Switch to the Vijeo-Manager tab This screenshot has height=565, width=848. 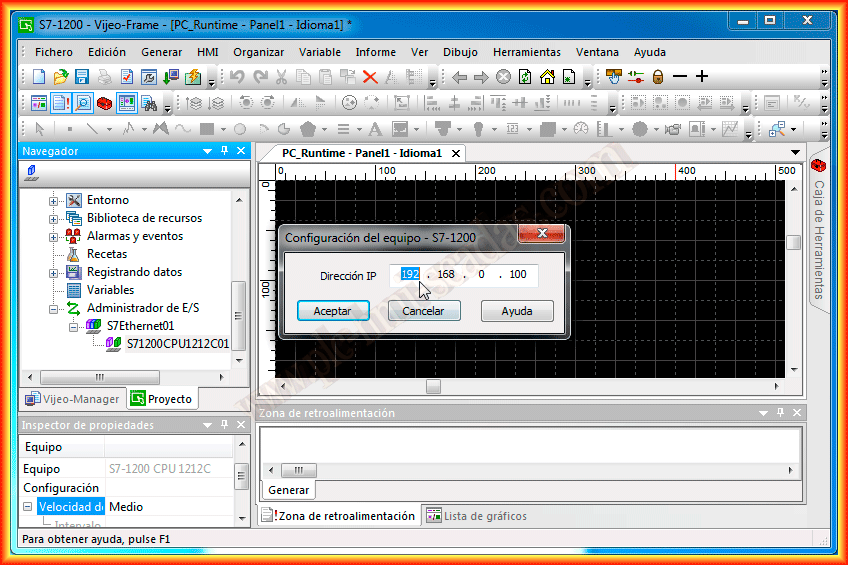pyautogui.click(x=71, y=399)
